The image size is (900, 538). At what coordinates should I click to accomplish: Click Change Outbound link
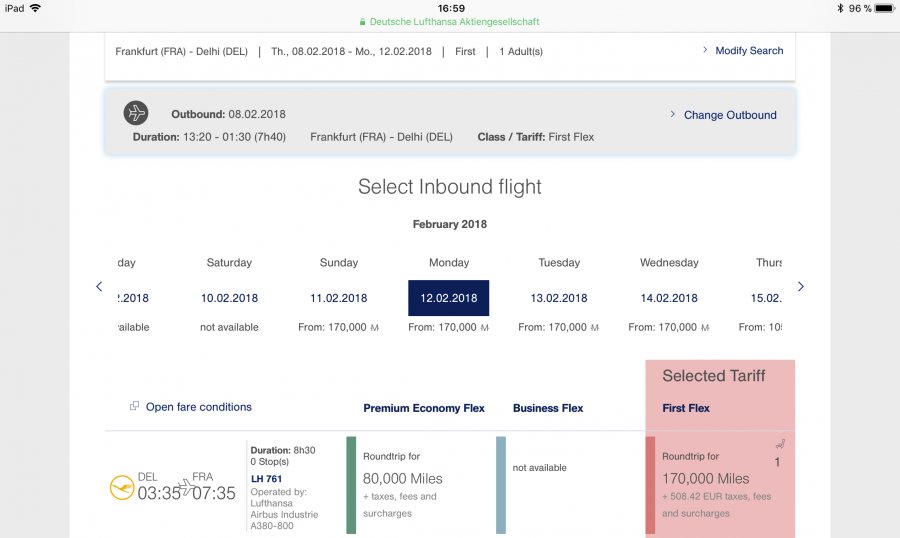729,115
